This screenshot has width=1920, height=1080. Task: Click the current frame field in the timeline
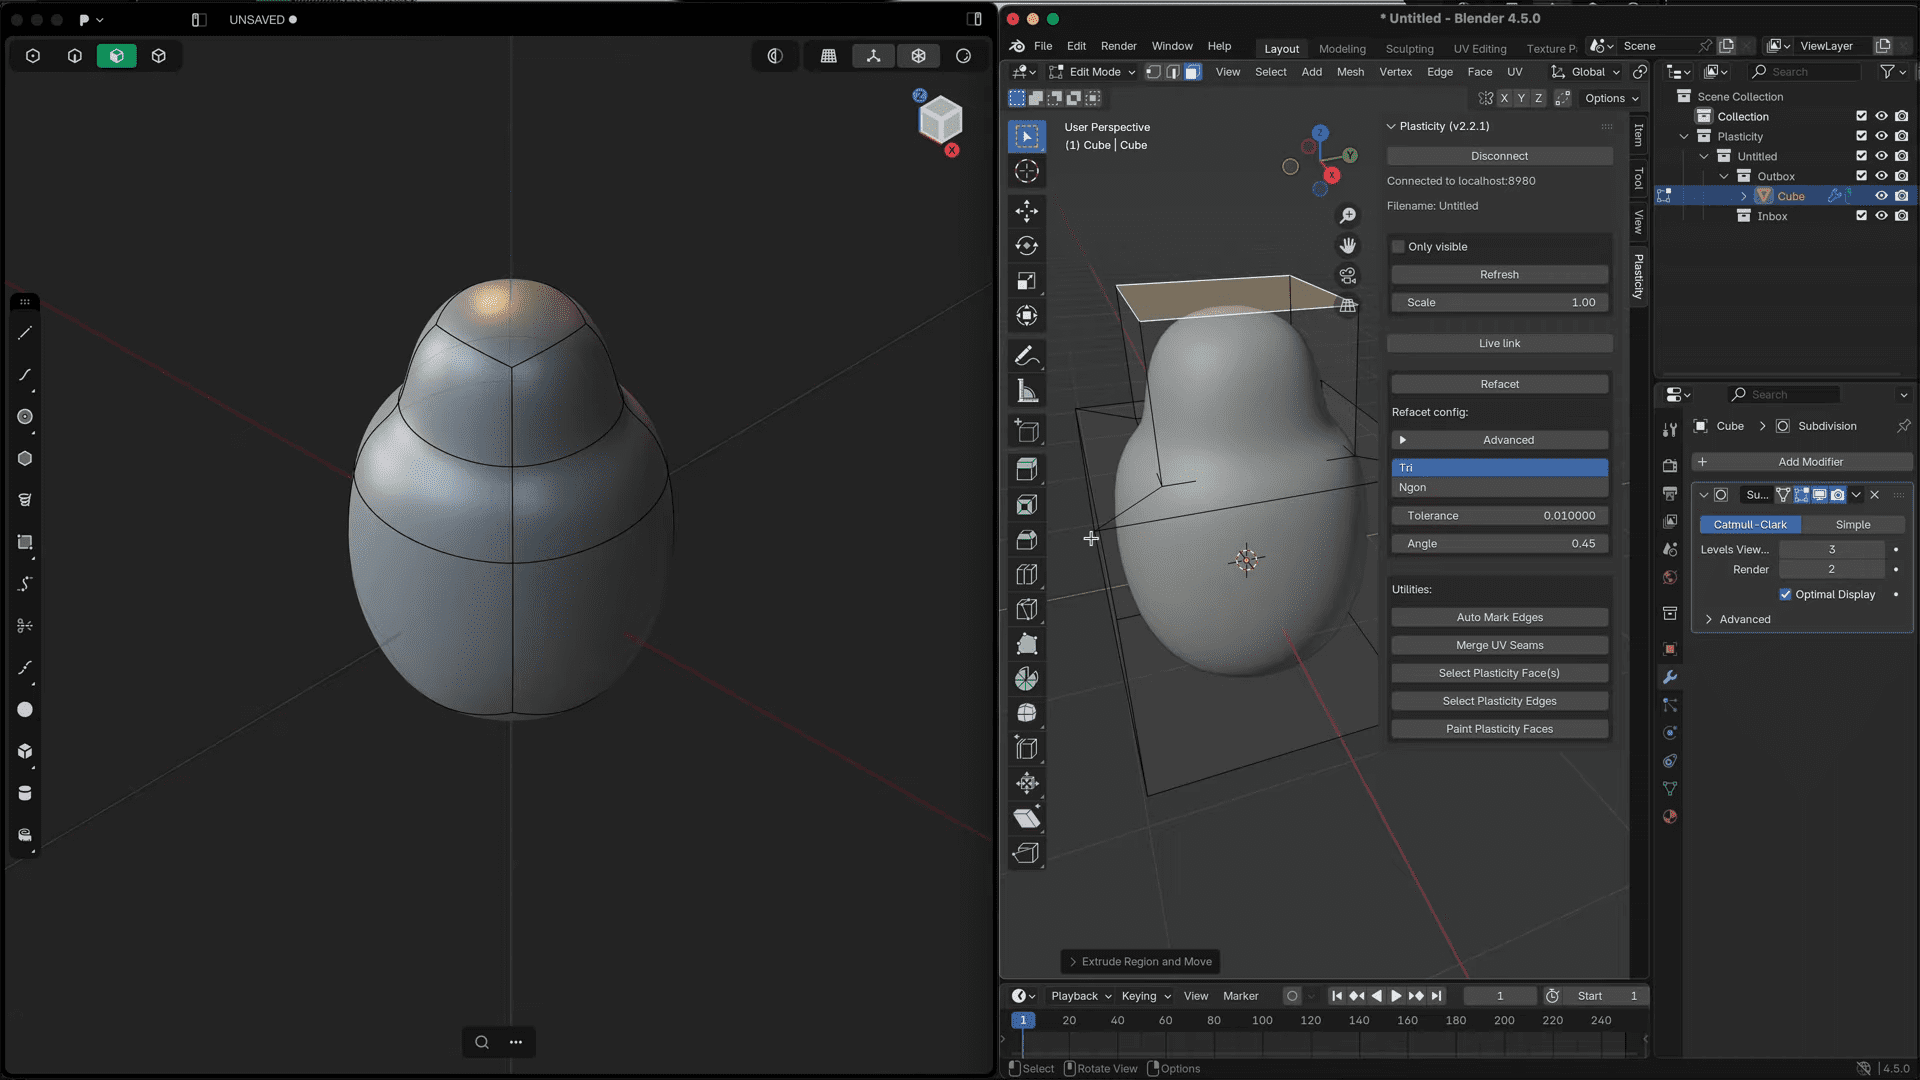click(x=1499, y=996)
